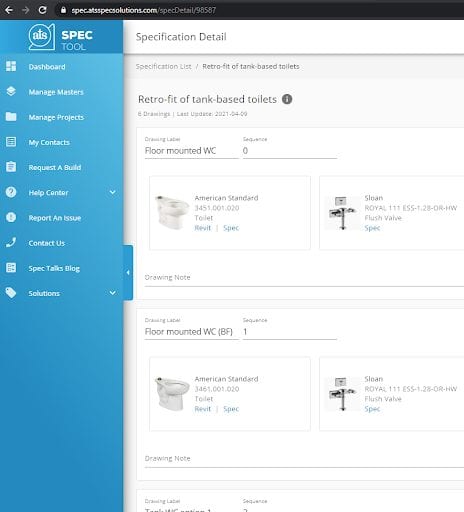The height and width of the screenshot is (512, 464).
Task: Open the Dashboard menu item
Action: [x=47, y=67]
